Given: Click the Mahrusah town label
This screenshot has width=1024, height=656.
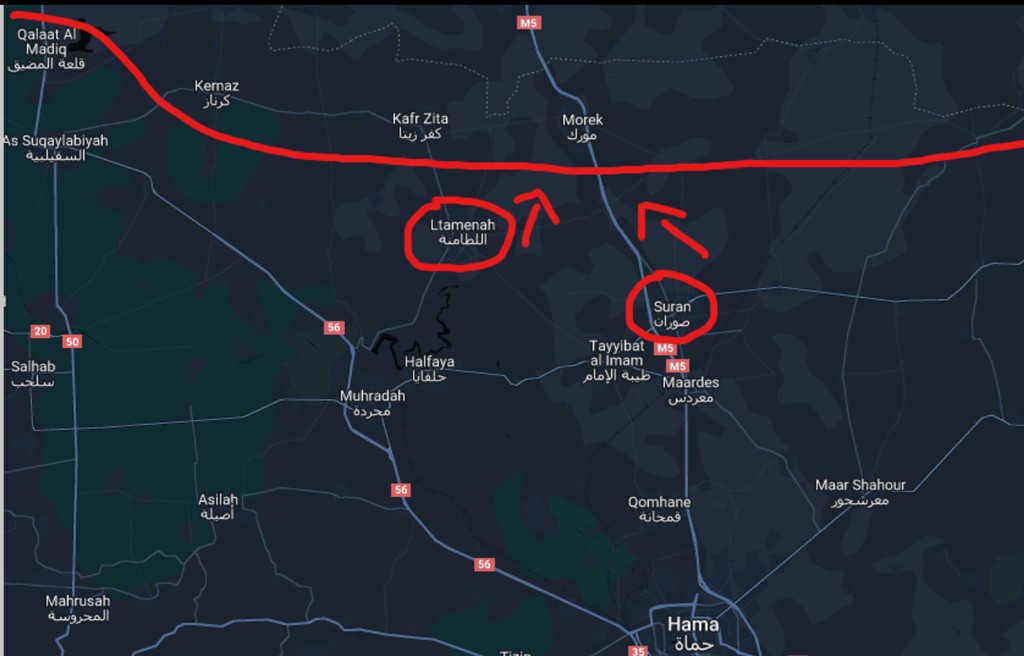Looking at the screenshot, I should coord(78,608).
